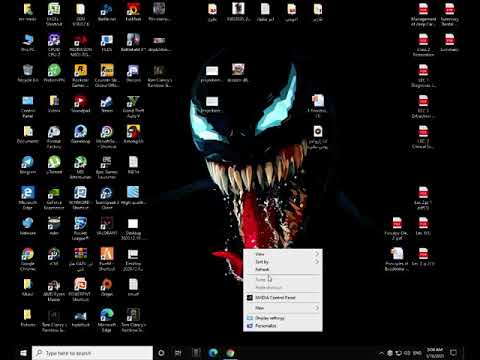Expand the New submenu in context menu
480x360 pixels.
(x=283, y=308)
